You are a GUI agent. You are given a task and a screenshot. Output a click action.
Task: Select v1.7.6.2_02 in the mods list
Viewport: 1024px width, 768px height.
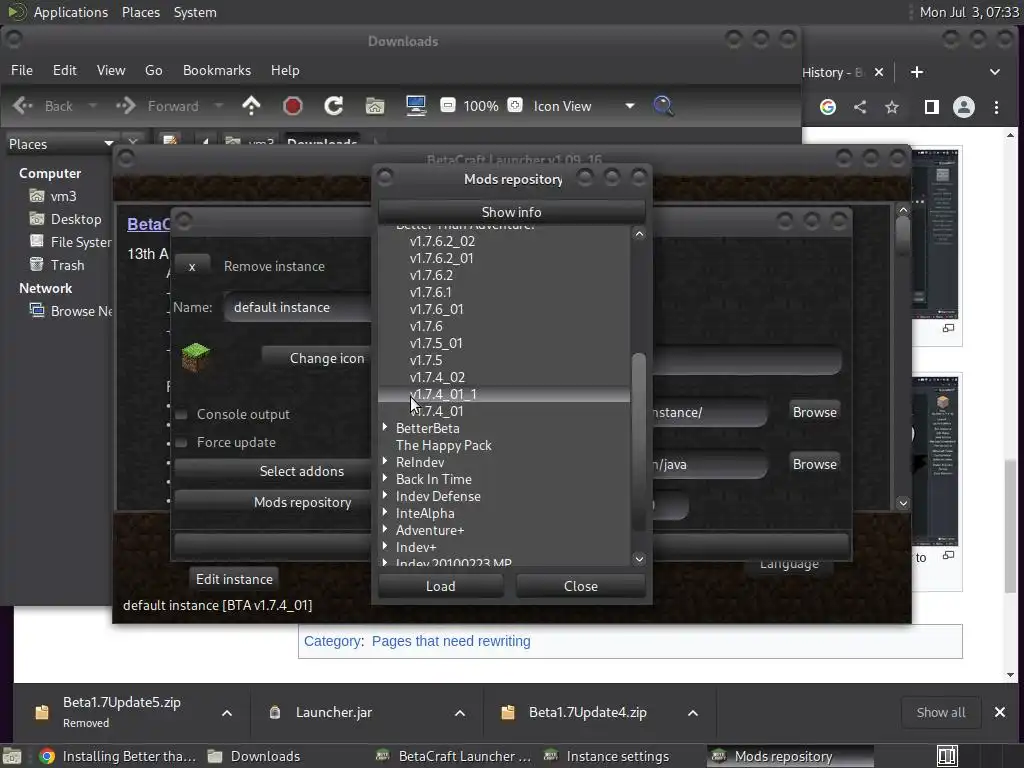tap(442, 242)
